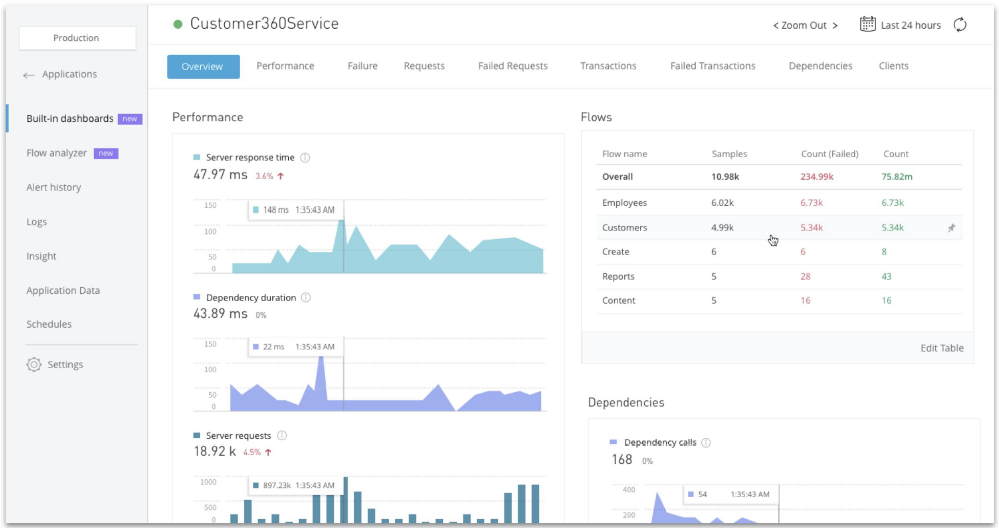The image size is (999, 528).
Task: Click info icon beside Dependency calls
Action: coord(706,442)
